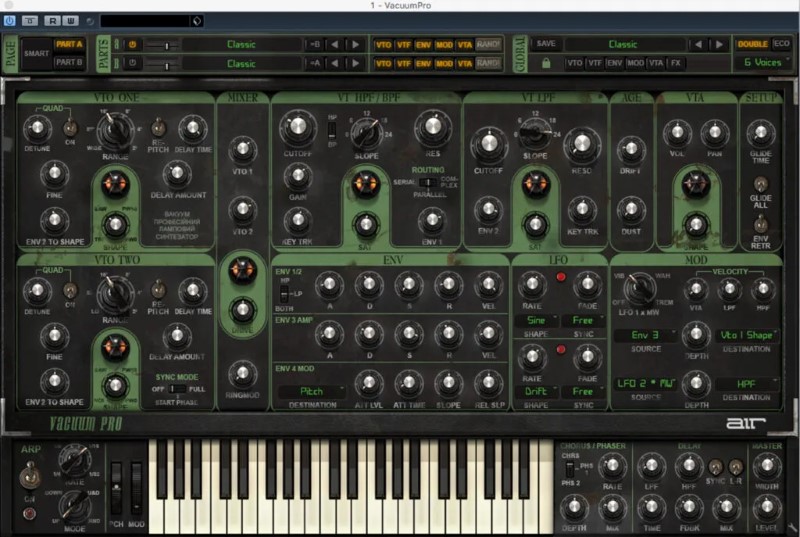Go to previous Part A preset arrow

pos(335,44)
